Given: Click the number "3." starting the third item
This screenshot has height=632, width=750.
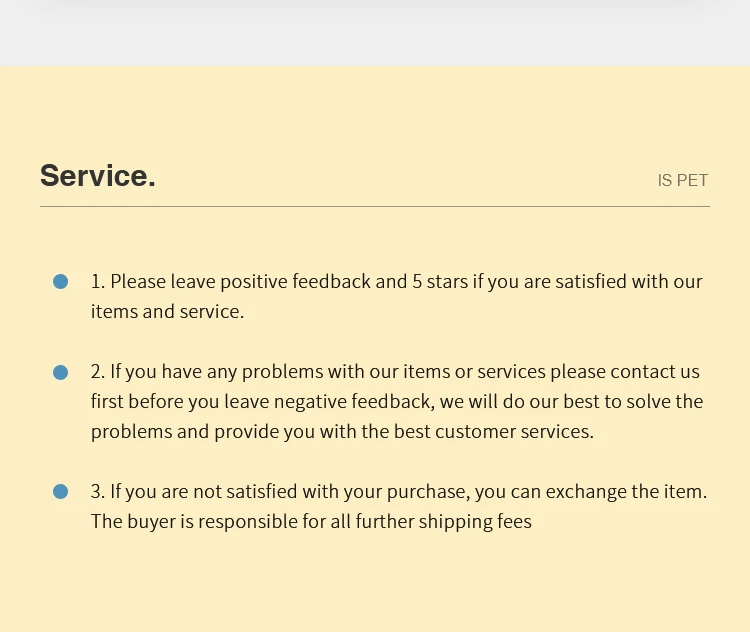Looking at the screenshot, I should tap(98, 492).
